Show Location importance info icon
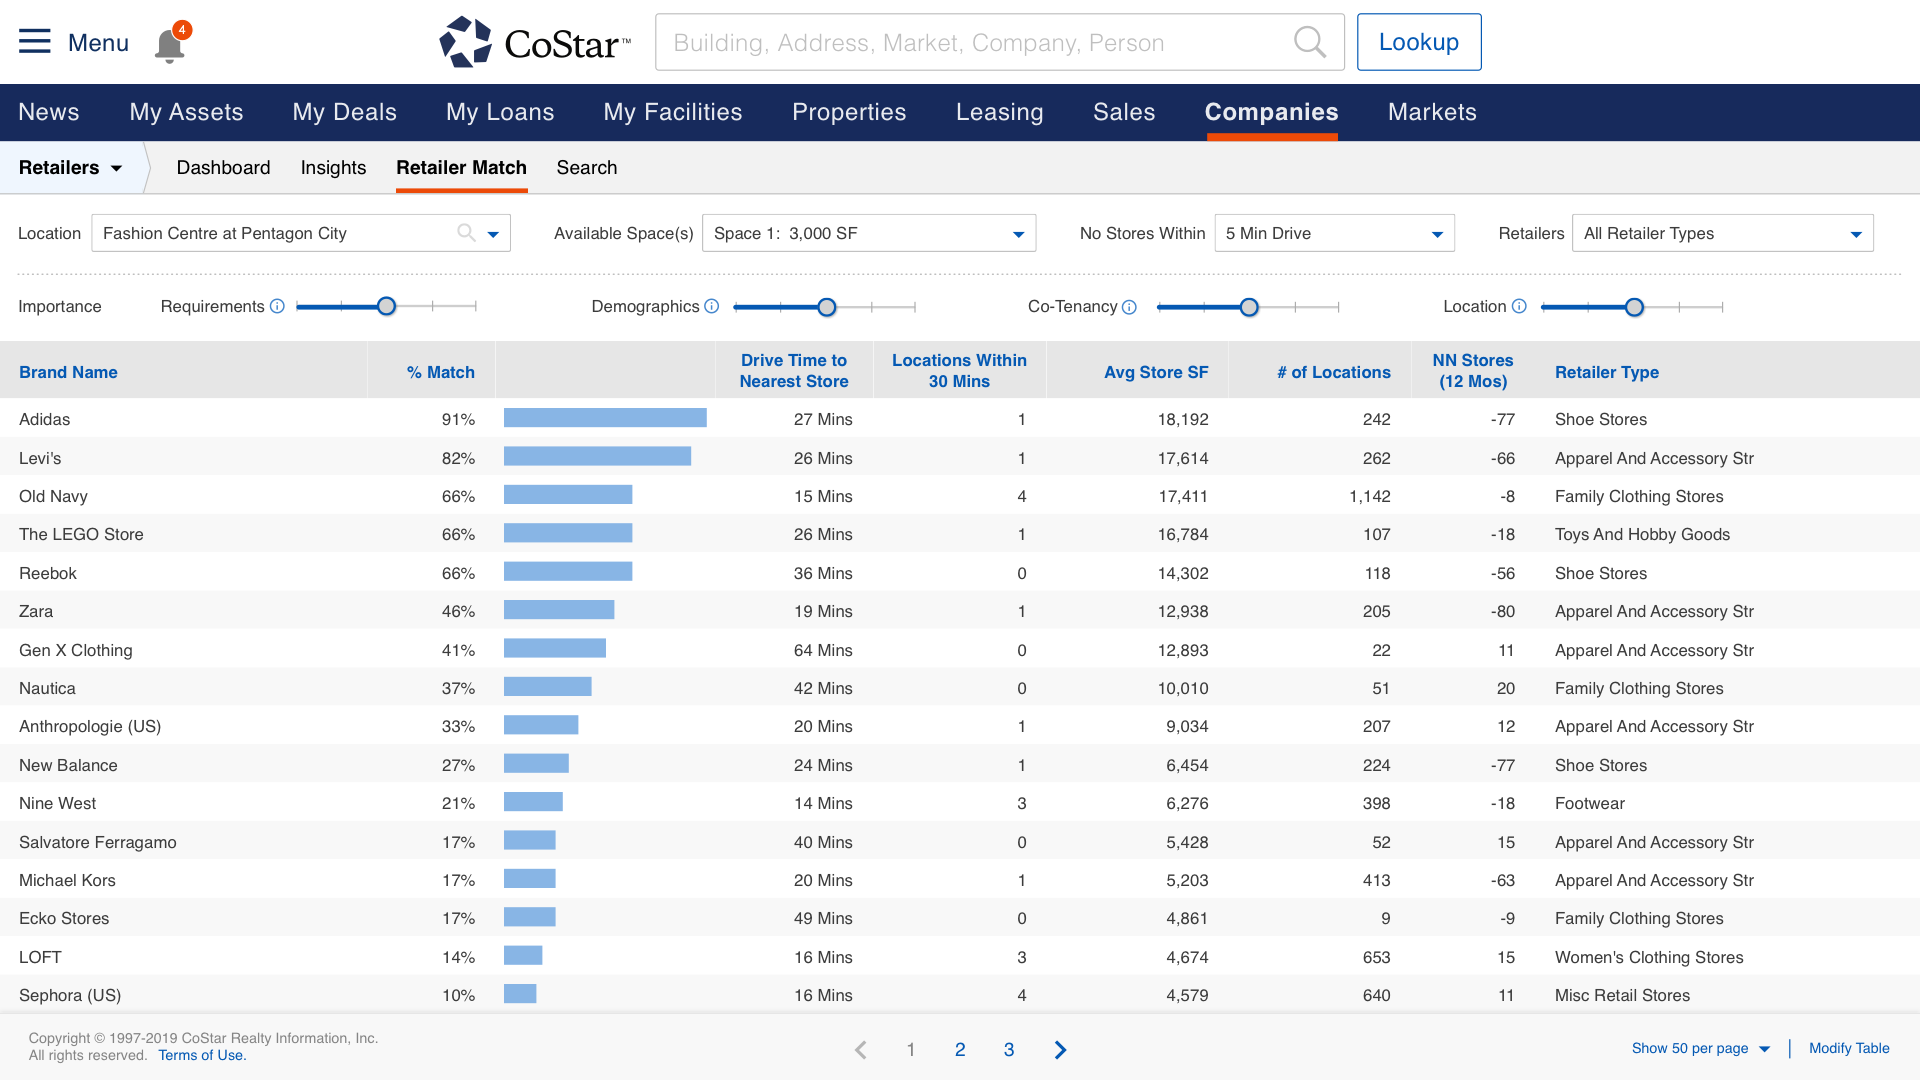This screenshot has height=1080, width=1920. (1519, 306)
